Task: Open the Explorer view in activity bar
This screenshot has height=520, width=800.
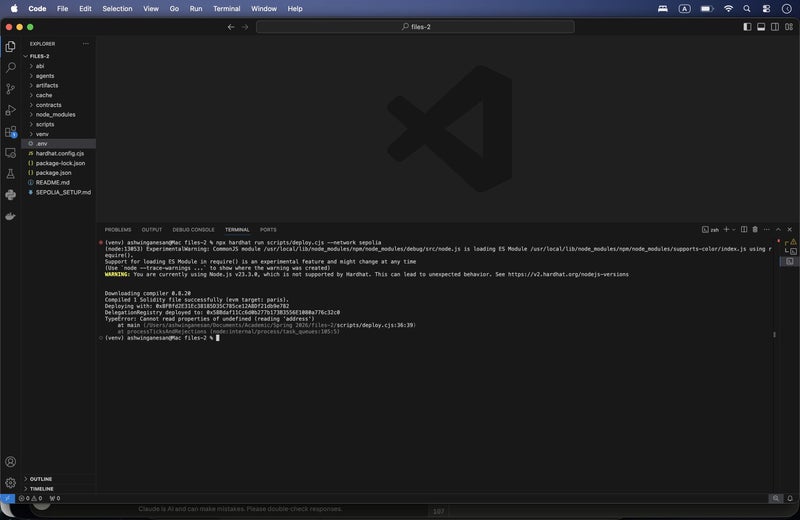Action: [10, 46]
